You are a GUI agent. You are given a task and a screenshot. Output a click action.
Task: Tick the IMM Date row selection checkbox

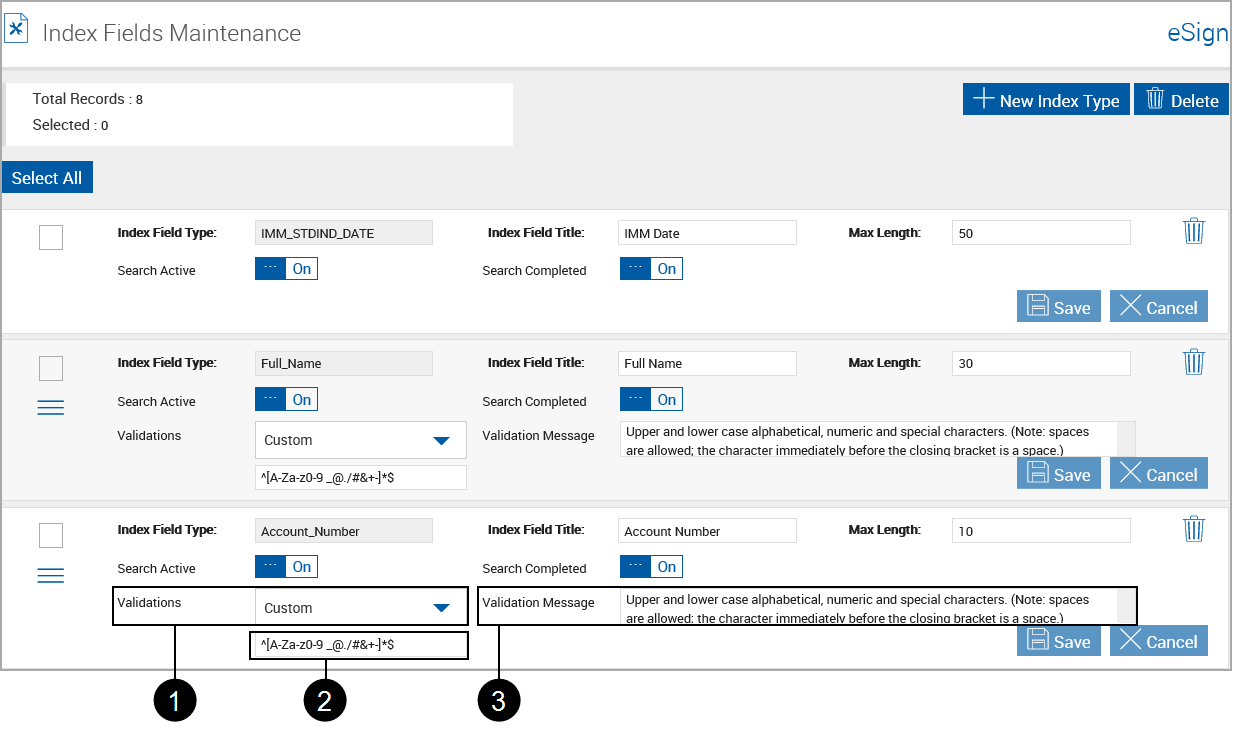51,237
